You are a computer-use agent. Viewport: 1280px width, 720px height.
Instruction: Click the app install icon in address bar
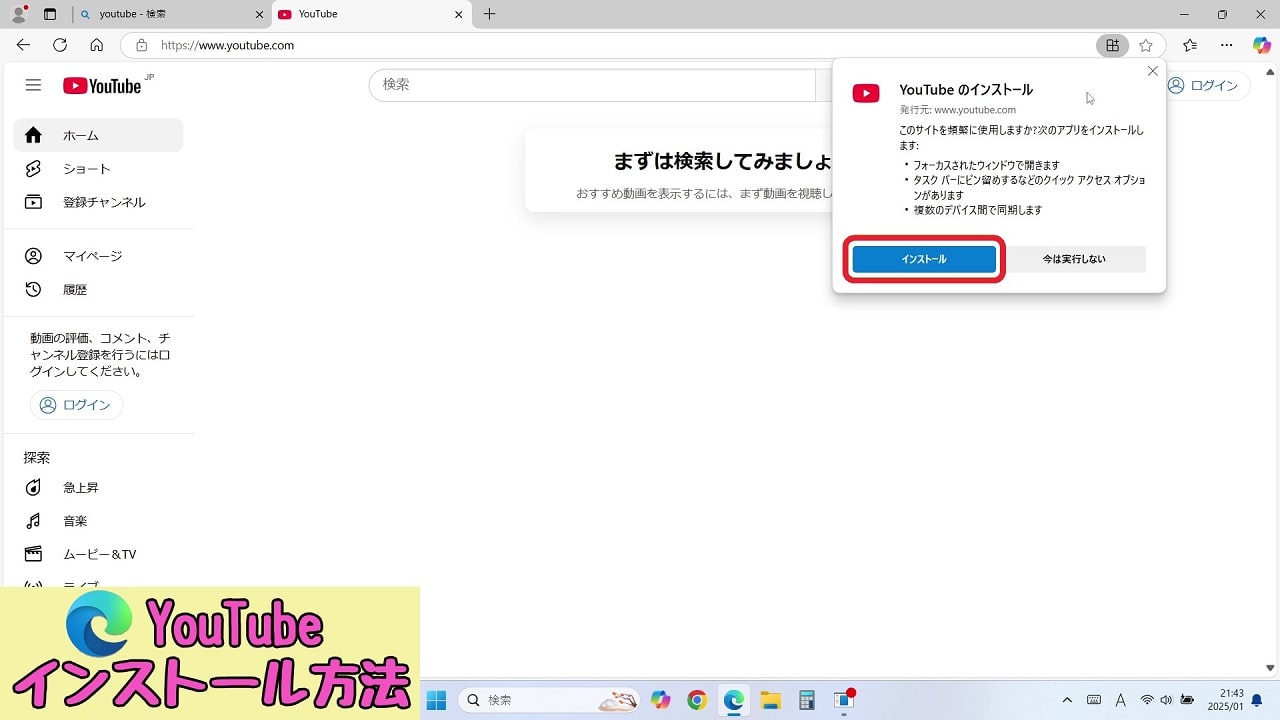[1112, 45]
